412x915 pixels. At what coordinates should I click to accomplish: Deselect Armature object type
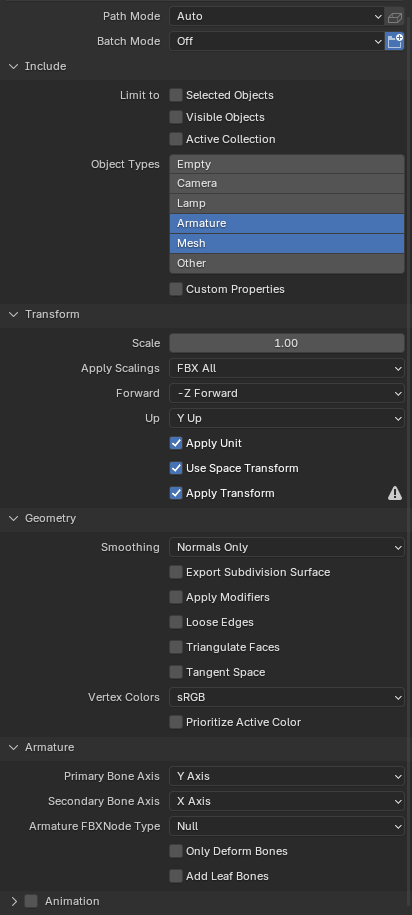(x=287, y=223)
